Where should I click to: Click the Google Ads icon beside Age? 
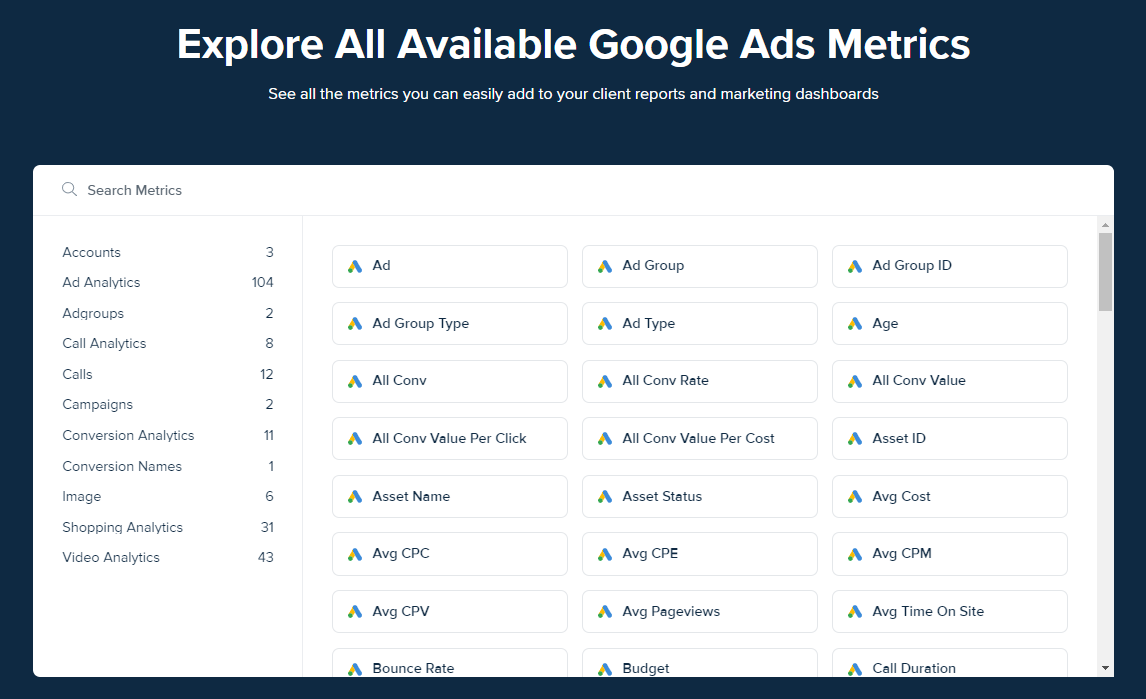pos(855,324)
